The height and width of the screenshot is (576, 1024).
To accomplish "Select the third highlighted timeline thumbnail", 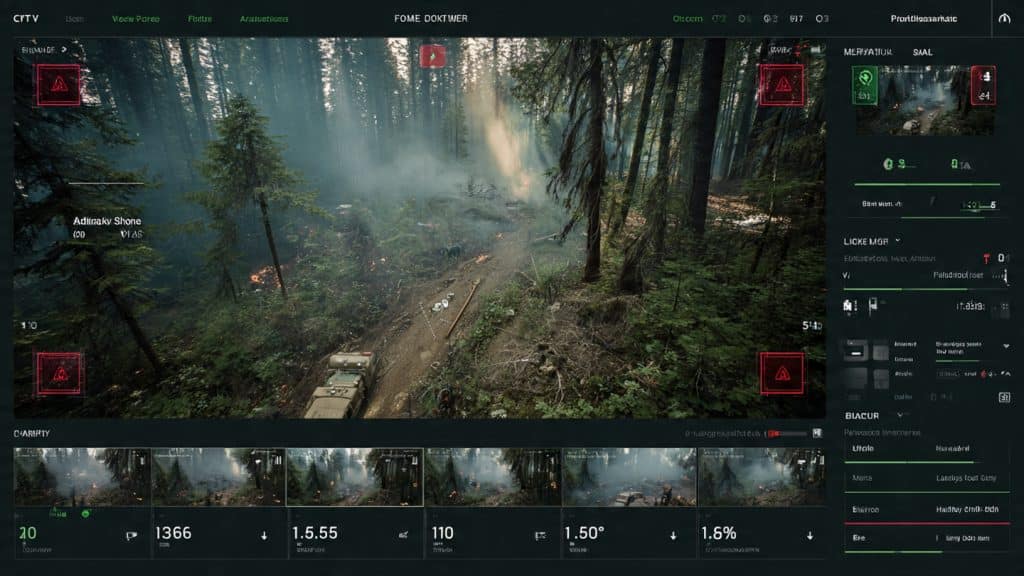I will (x=354, y=476).
